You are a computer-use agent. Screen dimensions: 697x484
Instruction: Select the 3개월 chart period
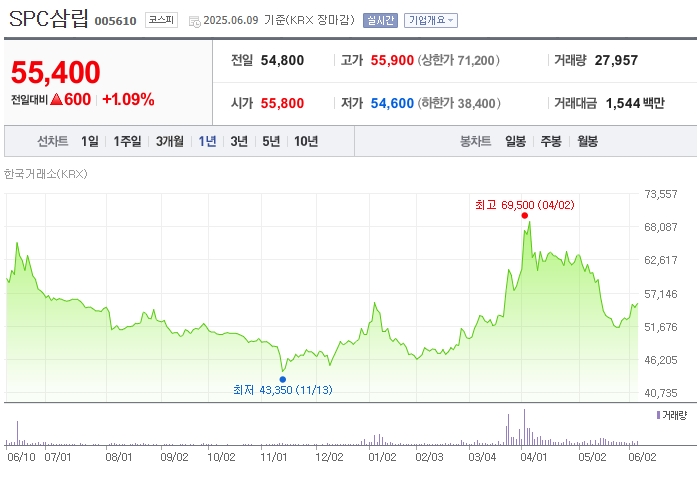(169, 141)
